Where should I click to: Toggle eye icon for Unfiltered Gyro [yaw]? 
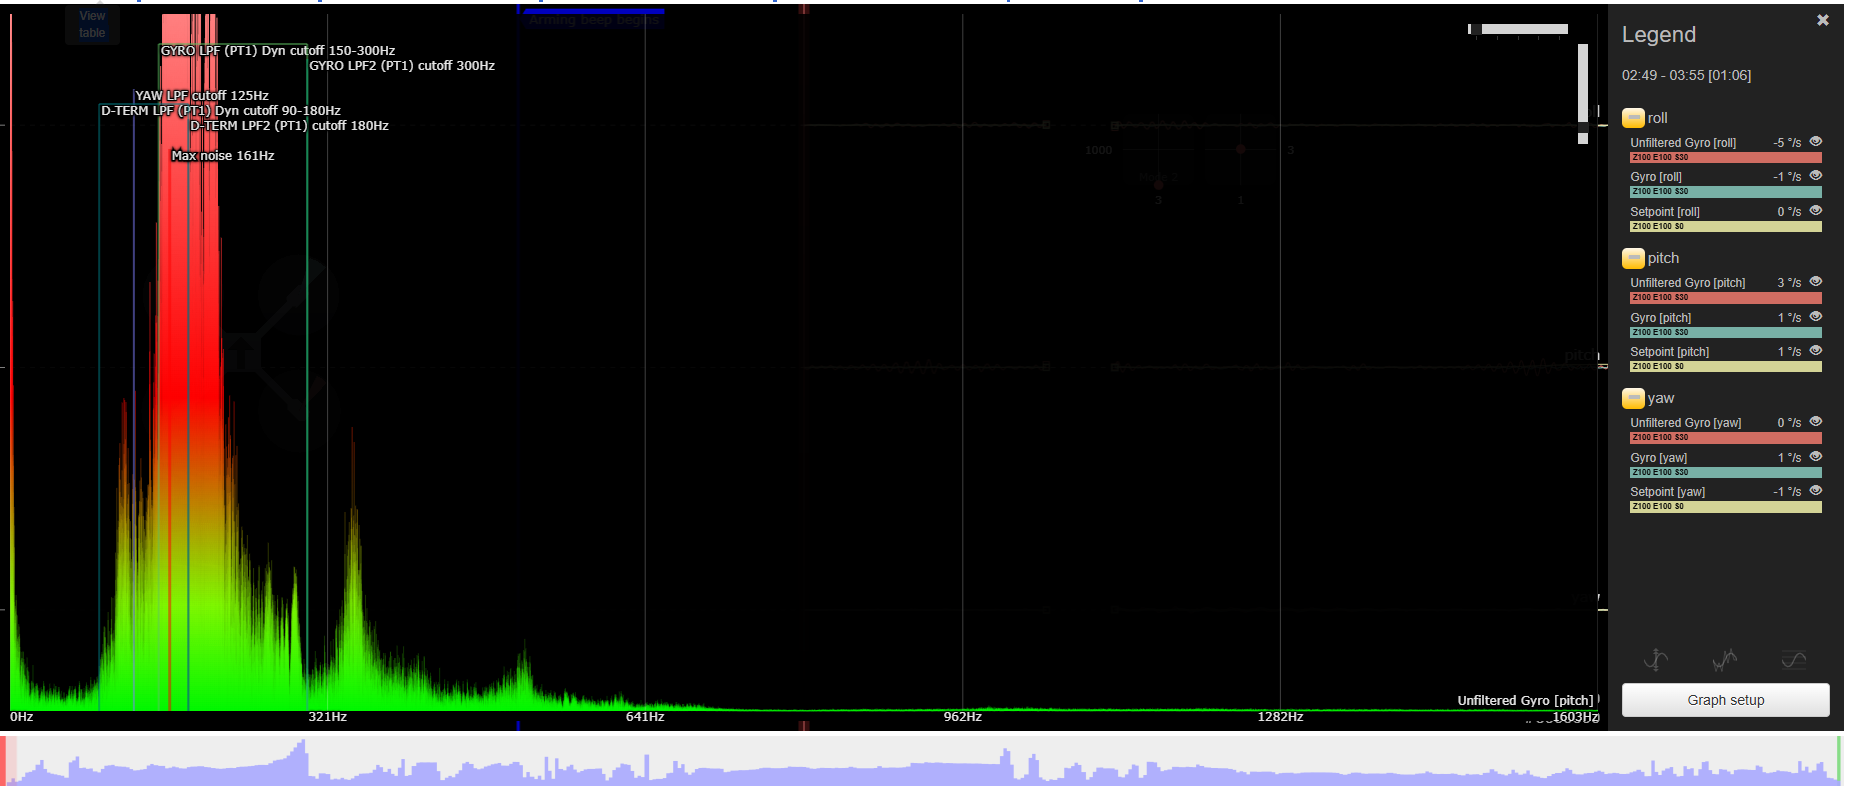tap(1815, 422)
